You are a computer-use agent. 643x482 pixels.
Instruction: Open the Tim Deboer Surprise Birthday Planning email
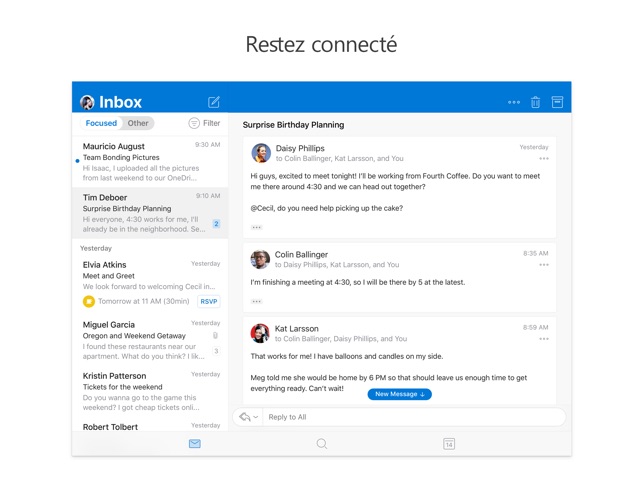pos(150,213)
